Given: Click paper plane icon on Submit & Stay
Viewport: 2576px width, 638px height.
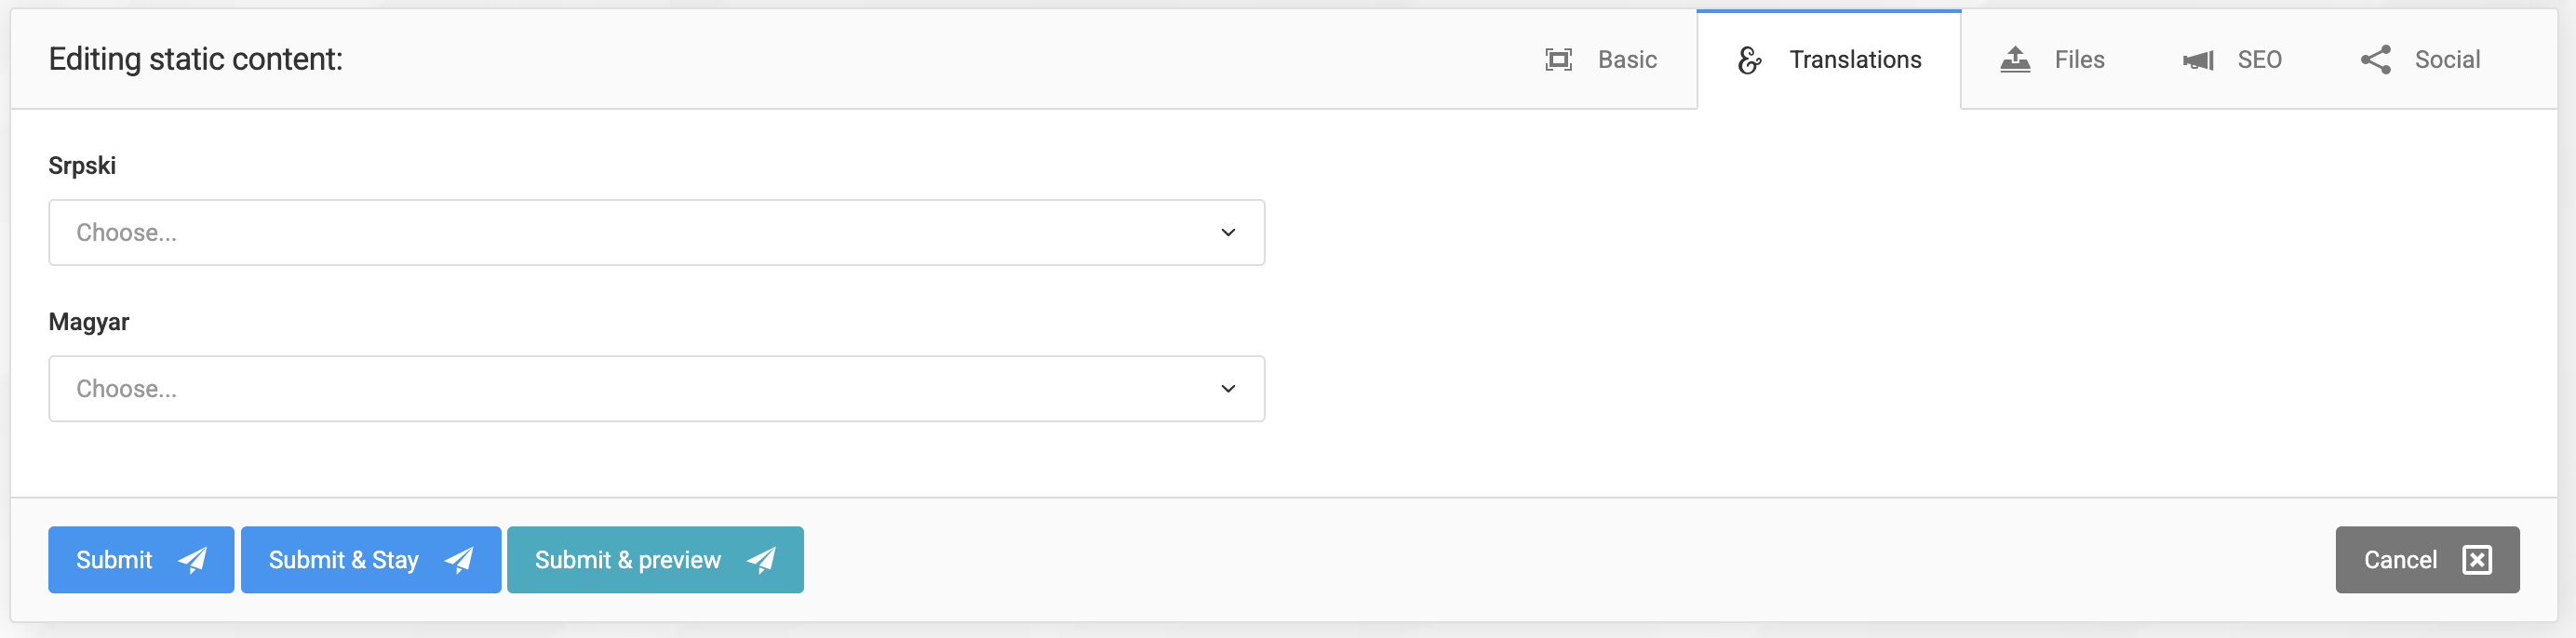Looking at the screenshot, I should pyautogui.click(x=459, y=560).
